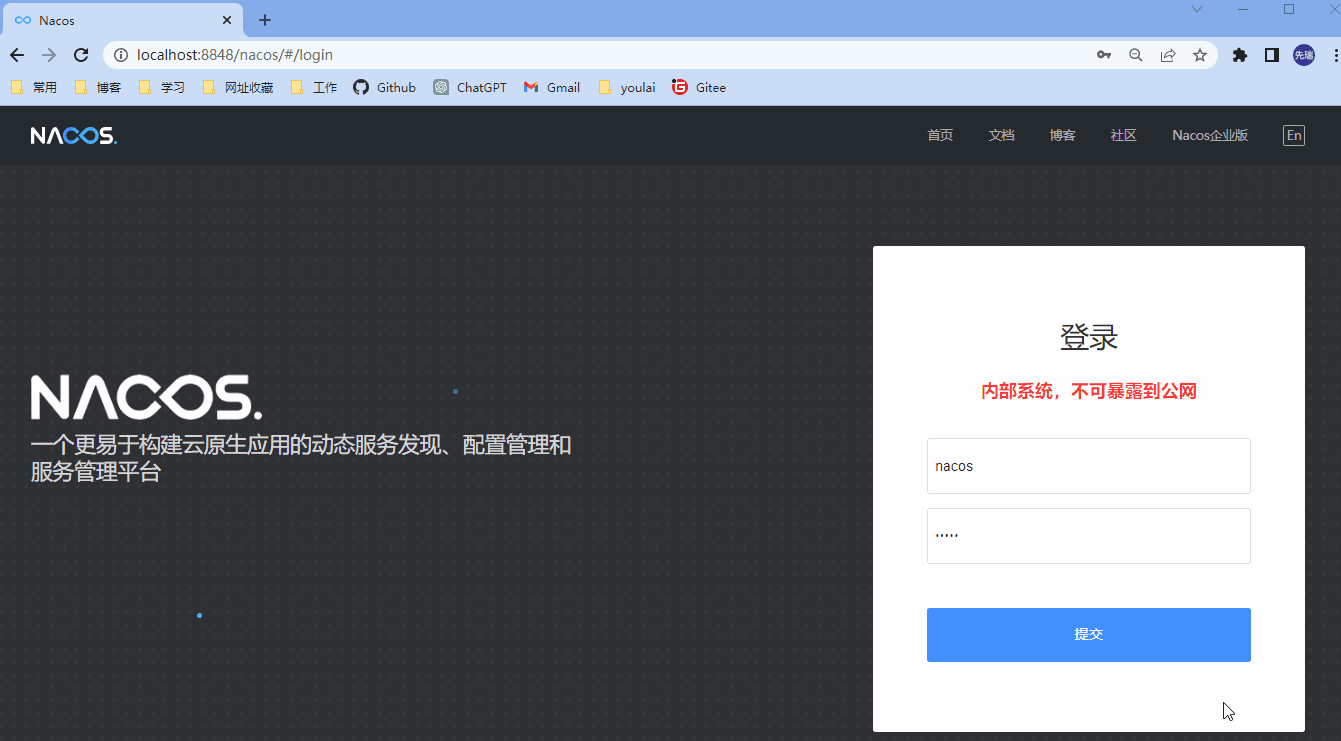Bookmark this page with the star icon
Image resolution: width=1341 pixels, height=741 pixels.
(x=1199, y=55)
